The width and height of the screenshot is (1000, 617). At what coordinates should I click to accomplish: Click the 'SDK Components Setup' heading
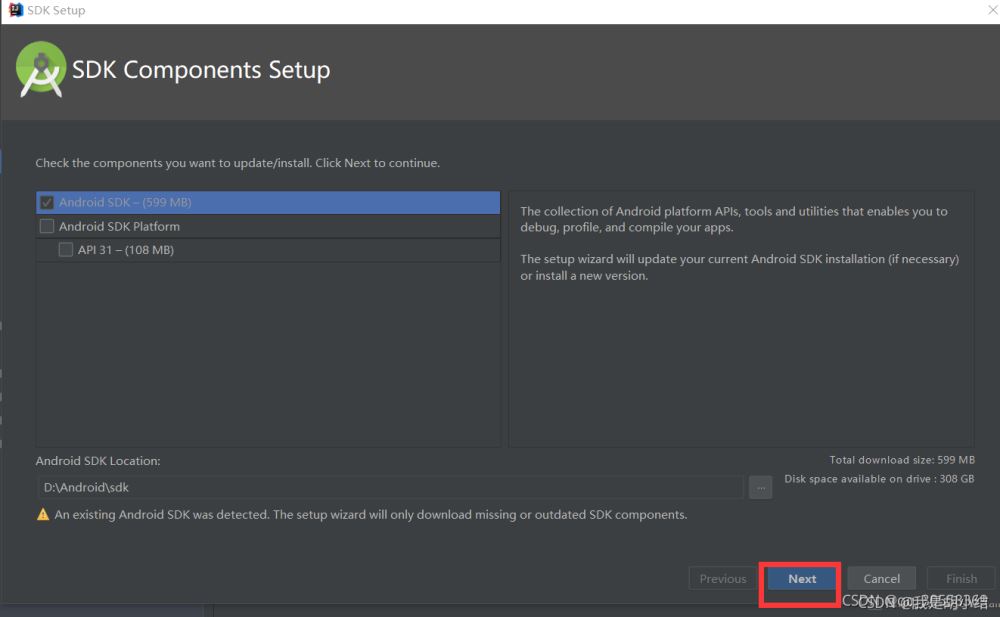201,70
